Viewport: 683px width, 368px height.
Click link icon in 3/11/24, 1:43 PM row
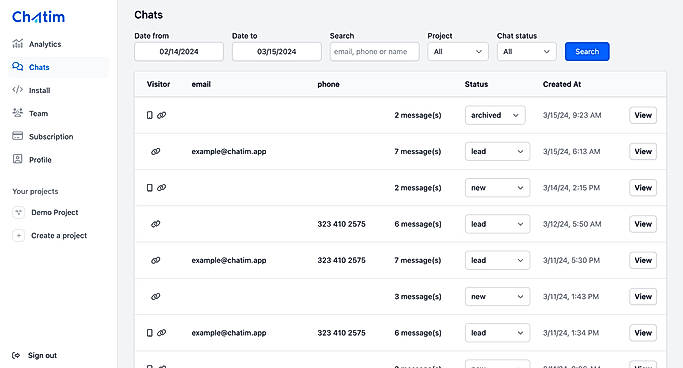156,297
